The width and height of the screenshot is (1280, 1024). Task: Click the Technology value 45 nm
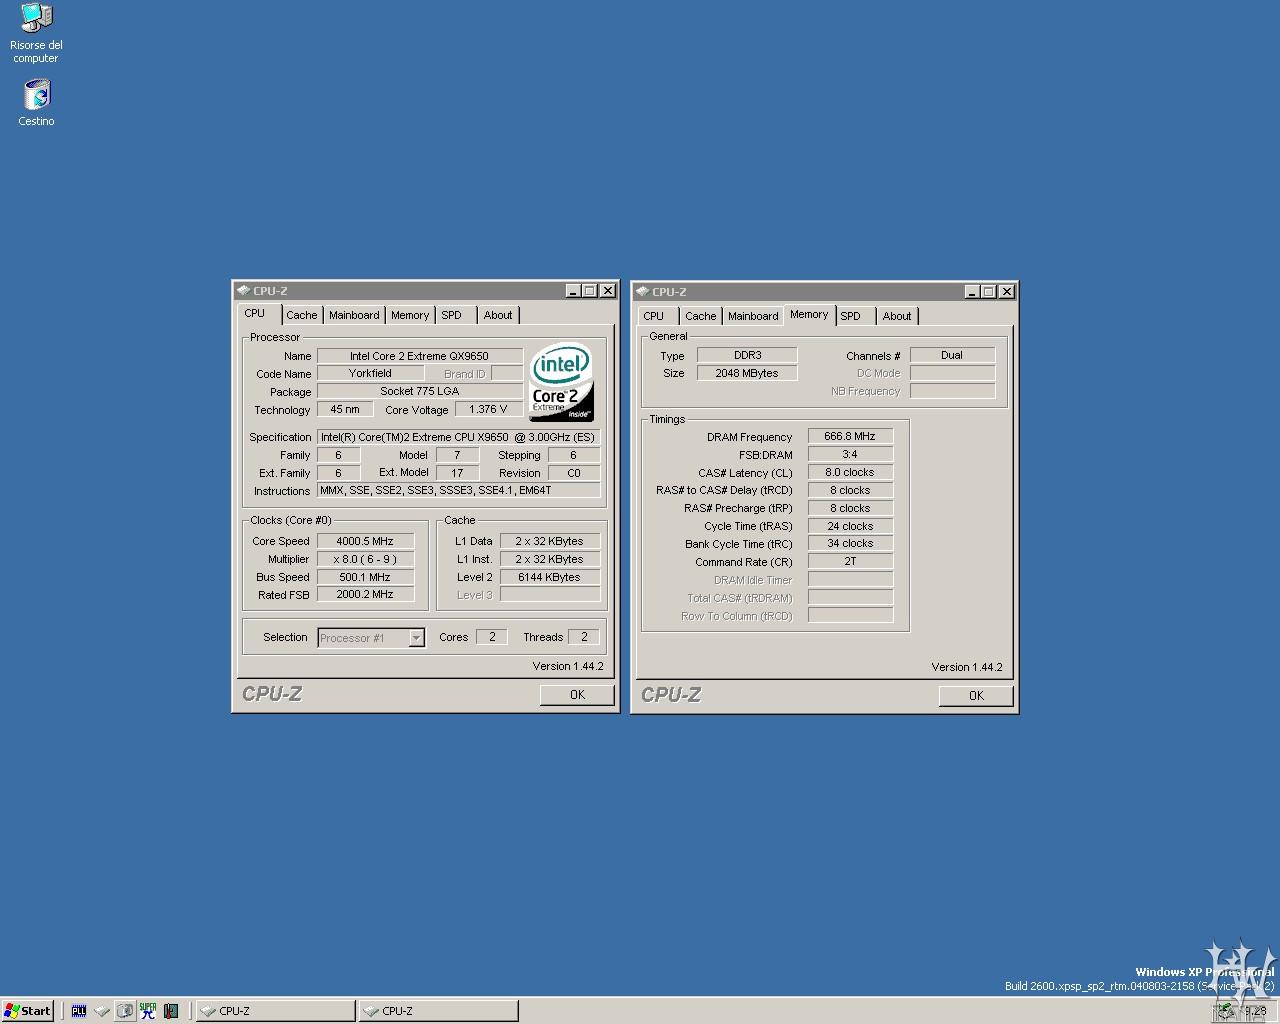(345, 409)
